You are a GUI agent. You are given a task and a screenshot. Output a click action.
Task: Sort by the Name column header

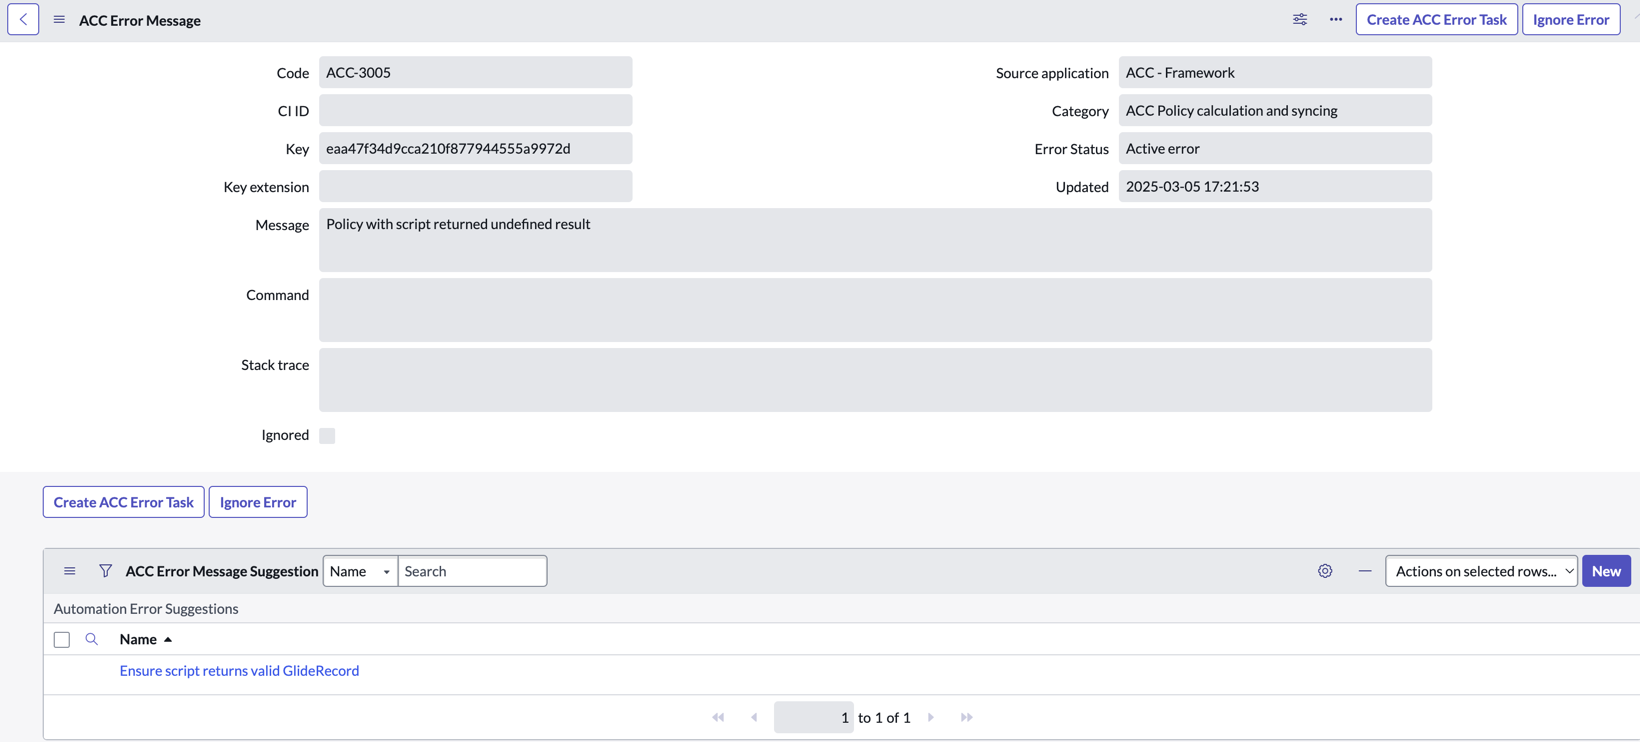point(138,639)
